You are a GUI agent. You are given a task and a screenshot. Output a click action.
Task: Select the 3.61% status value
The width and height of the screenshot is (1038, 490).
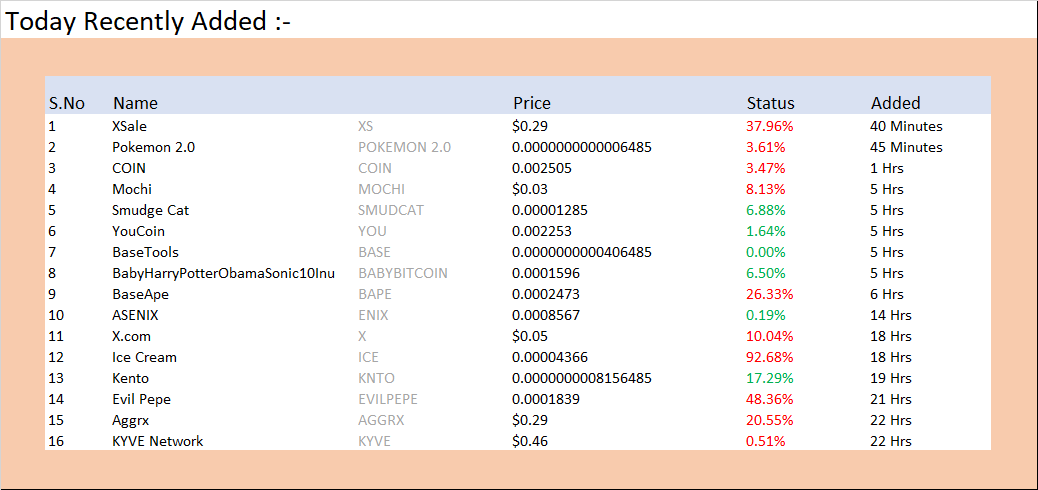pyautogui.click(x=765, y=147)
